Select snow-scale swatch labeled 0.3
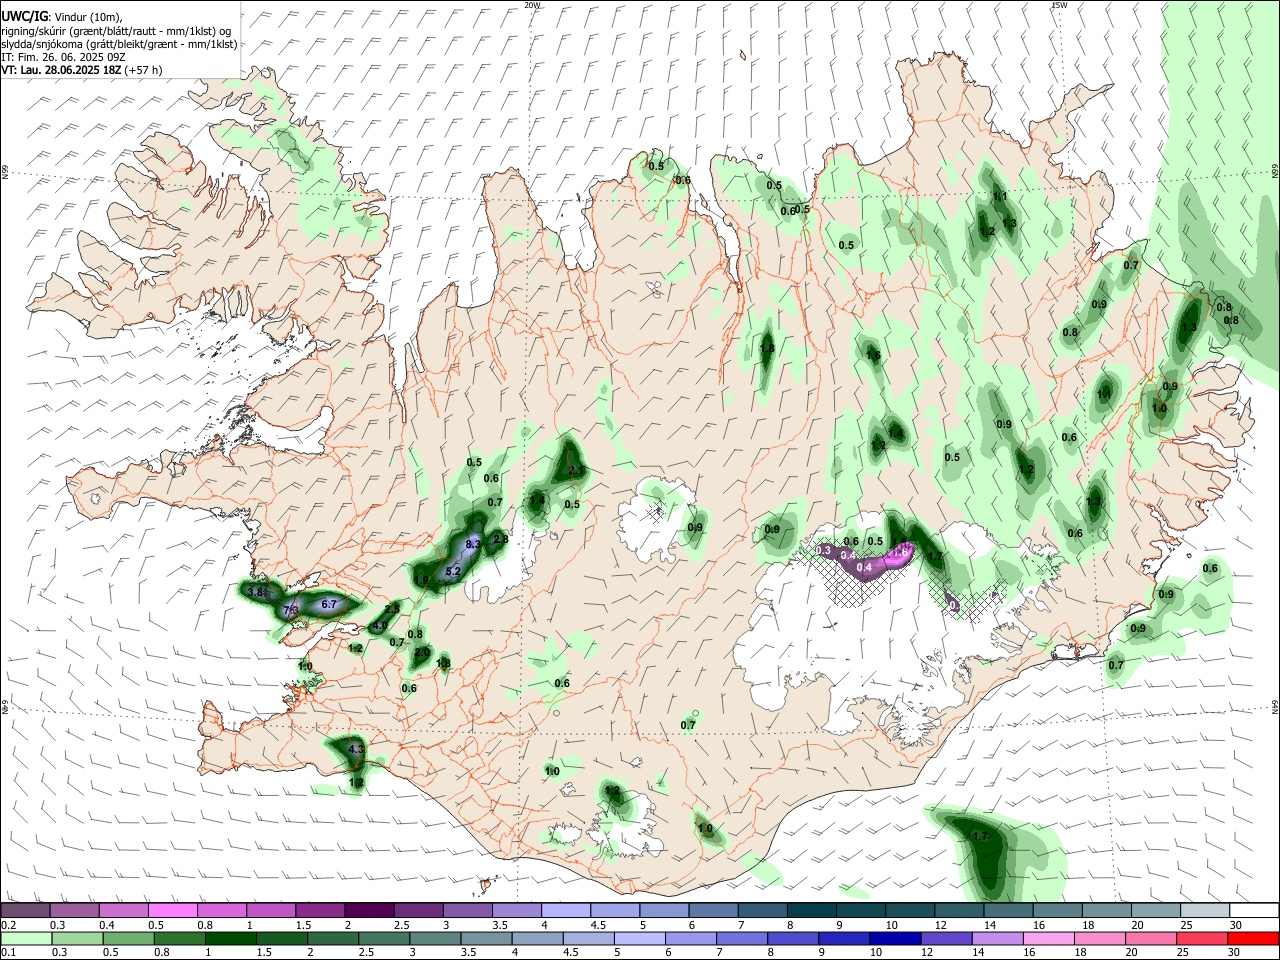 click(x=74, y=911)
